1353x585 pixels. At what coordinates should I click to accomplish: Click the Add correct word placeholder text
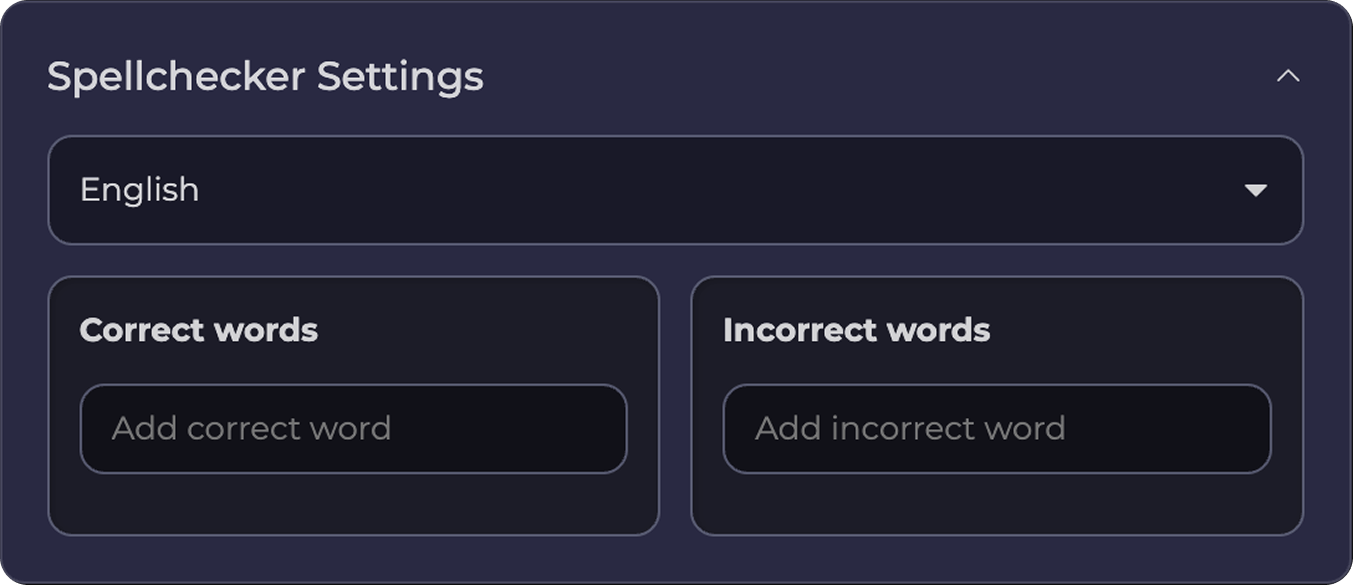pos(251,429)
